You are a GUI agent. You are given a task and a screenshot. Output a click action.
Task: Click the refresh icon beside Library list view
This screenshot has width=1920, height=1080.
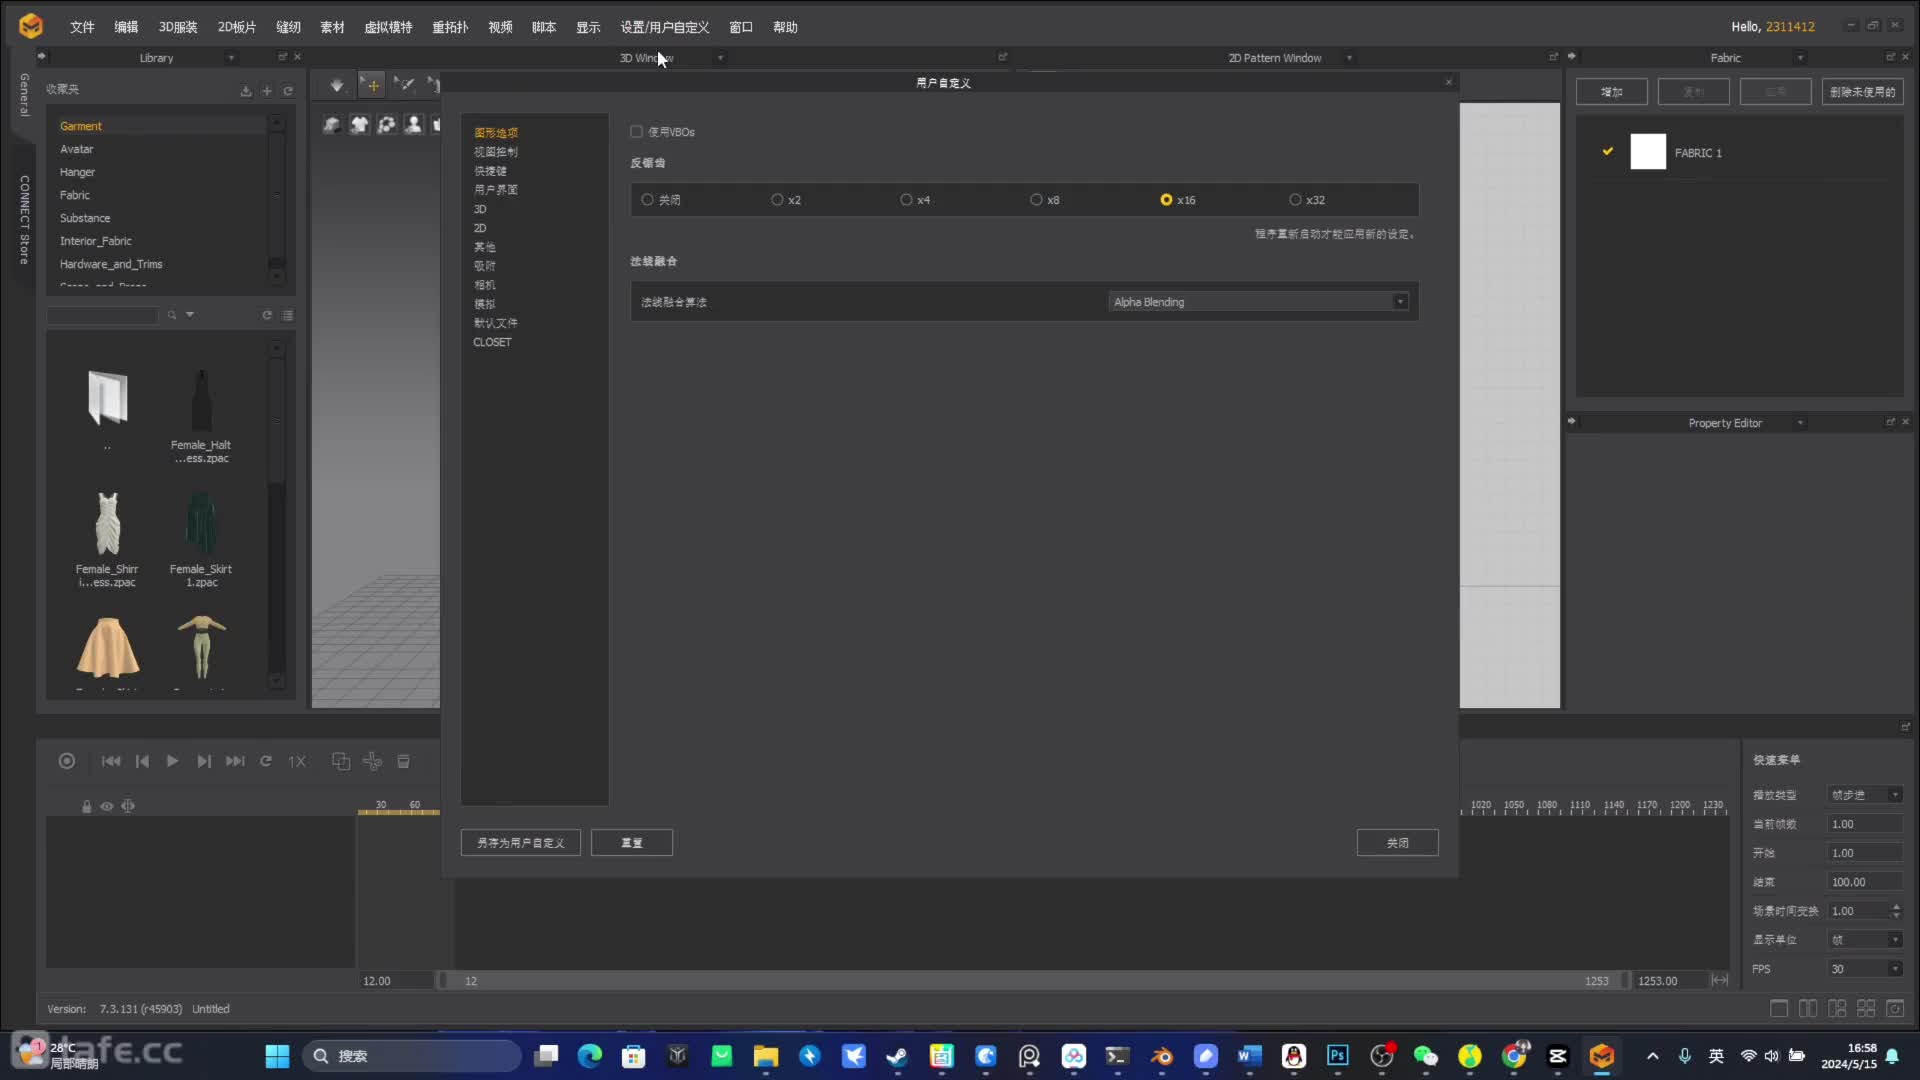point(267,315)
